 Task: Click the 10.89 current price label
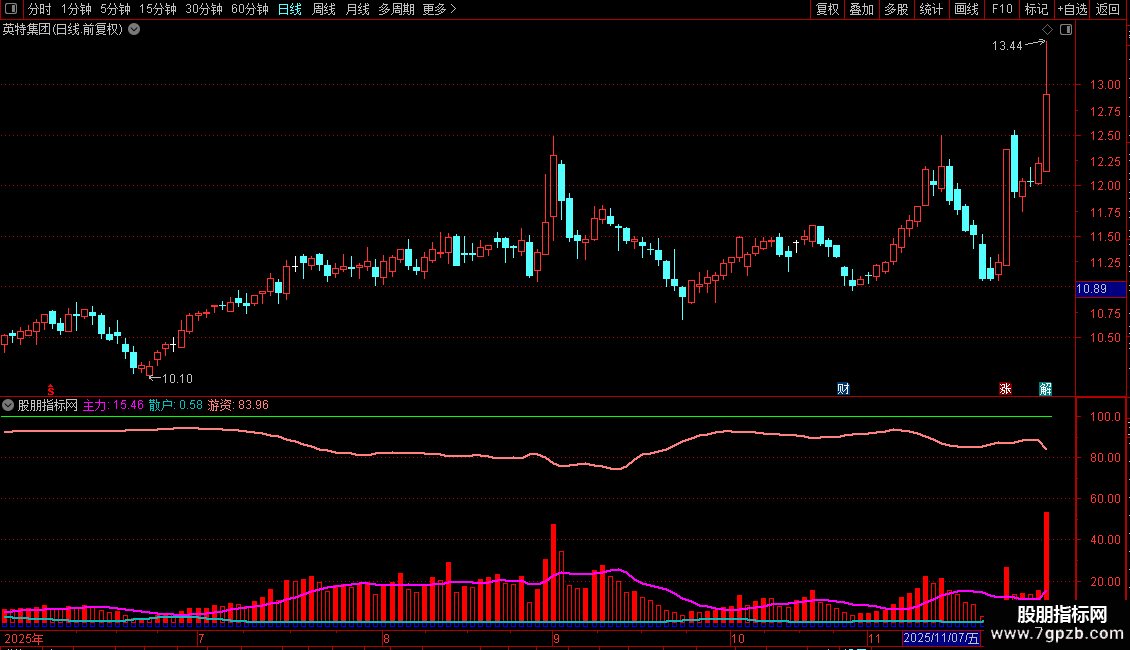tap(1100, 289)
